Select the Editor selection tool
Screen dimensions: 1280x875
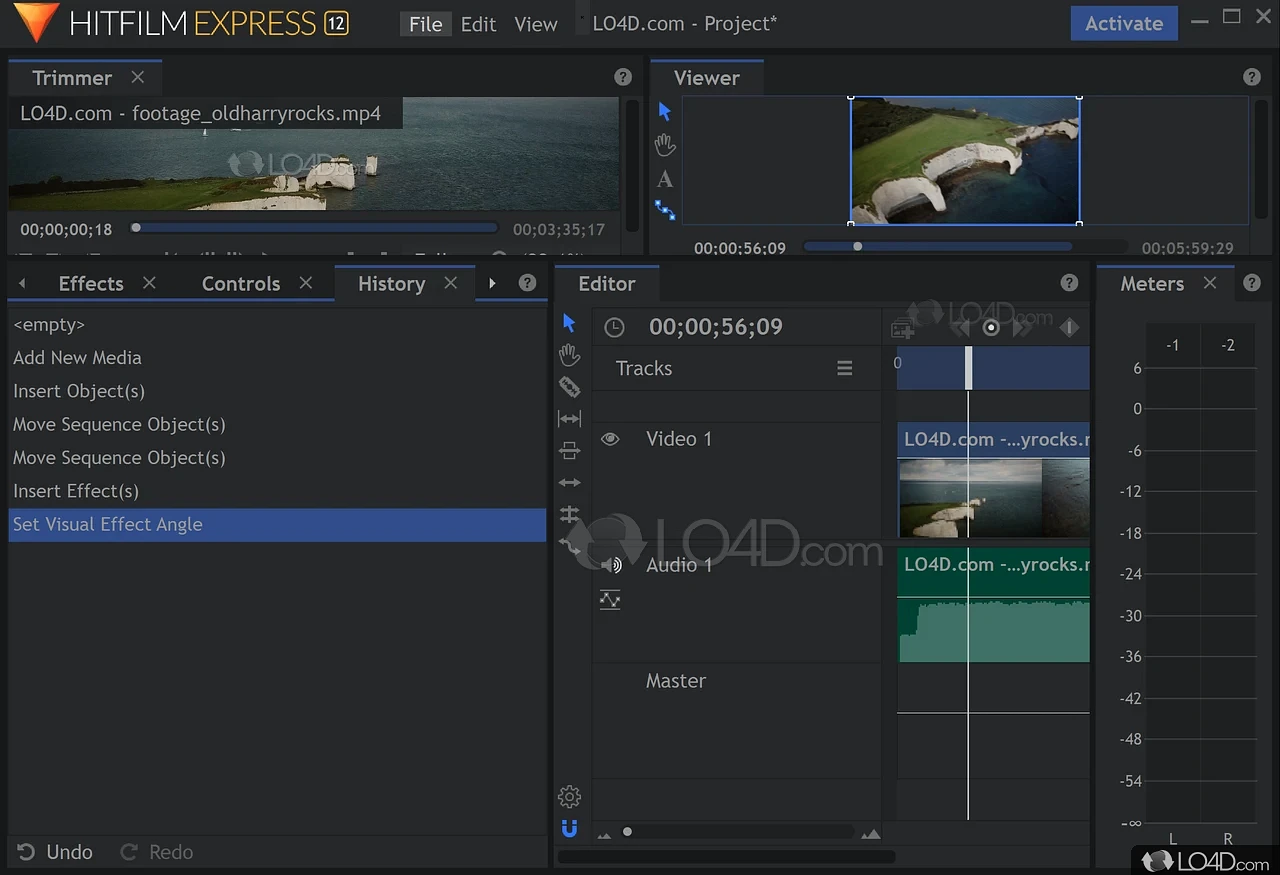[x=569, y=323]
